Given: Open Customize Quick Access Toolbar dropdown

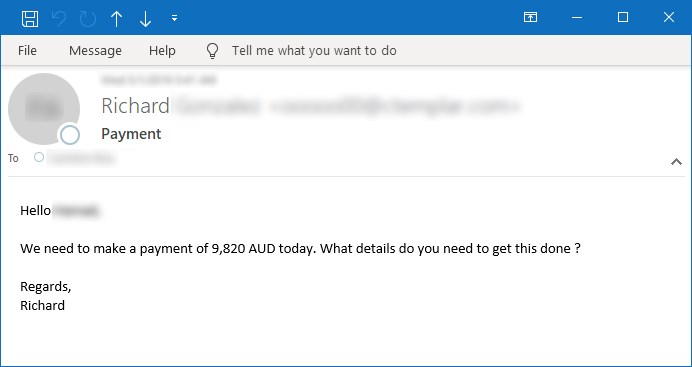Looking at the screenshot, I should [174, 18].
